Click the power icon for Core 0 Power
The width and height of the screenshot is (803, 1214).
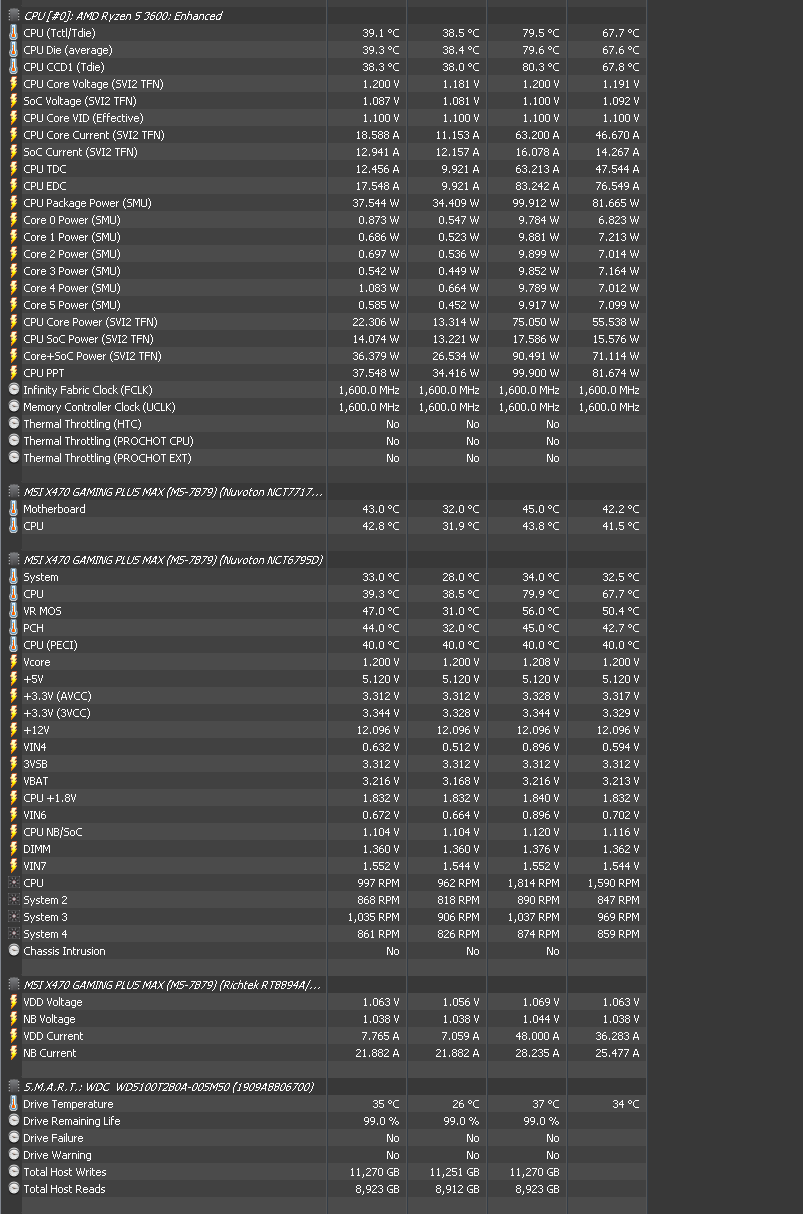coord(14,220)
